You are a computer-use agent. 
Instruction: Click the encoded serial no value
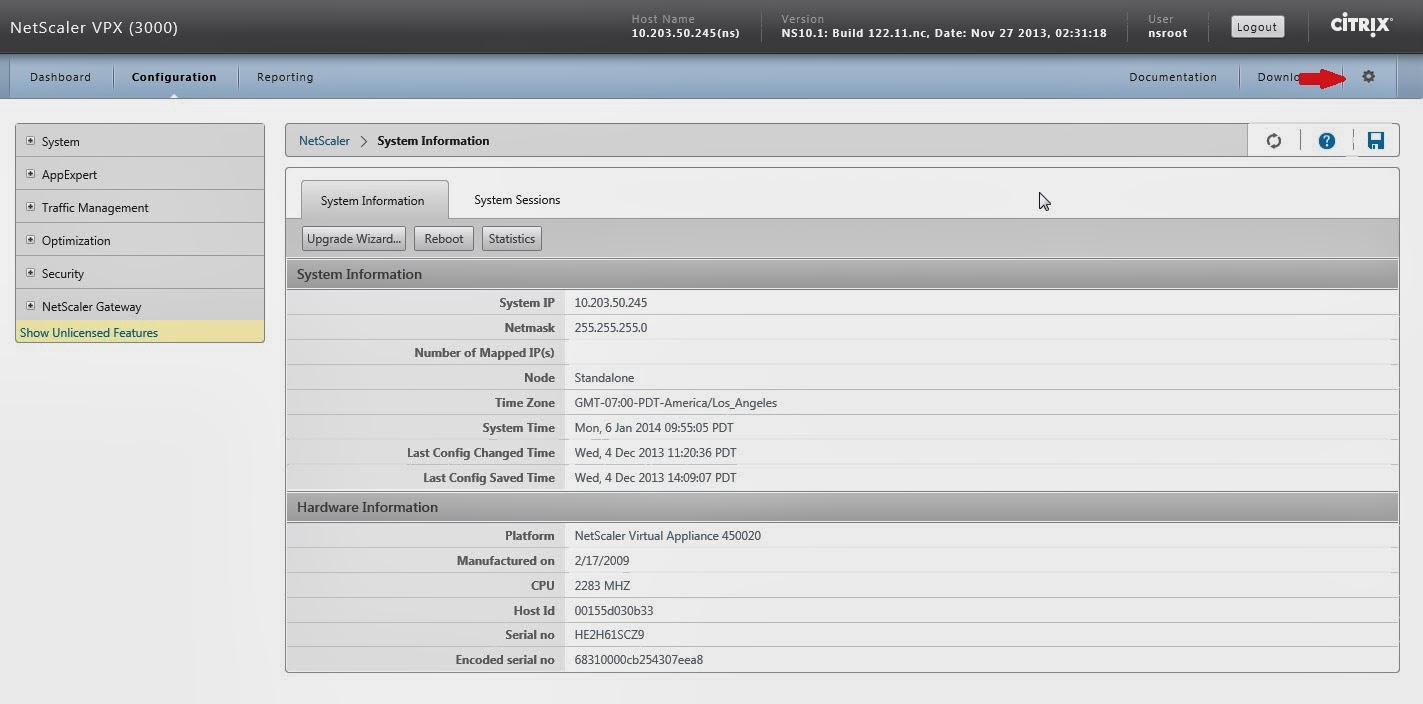coord(638,660)
